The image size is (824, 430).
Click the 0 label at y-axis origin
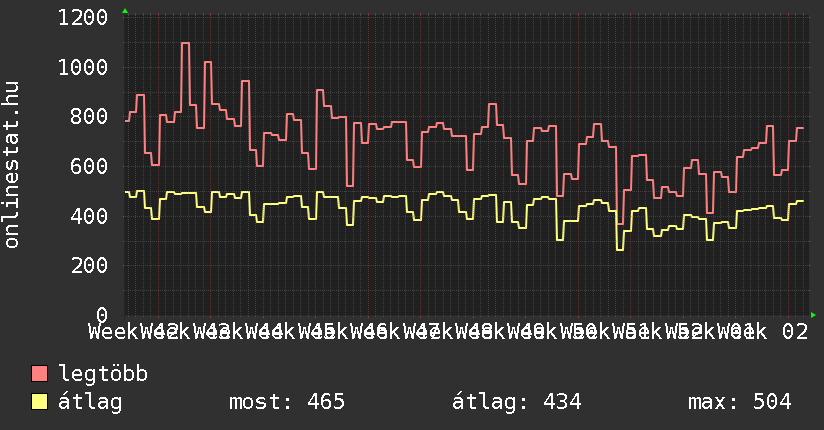(x=102, y=315)
